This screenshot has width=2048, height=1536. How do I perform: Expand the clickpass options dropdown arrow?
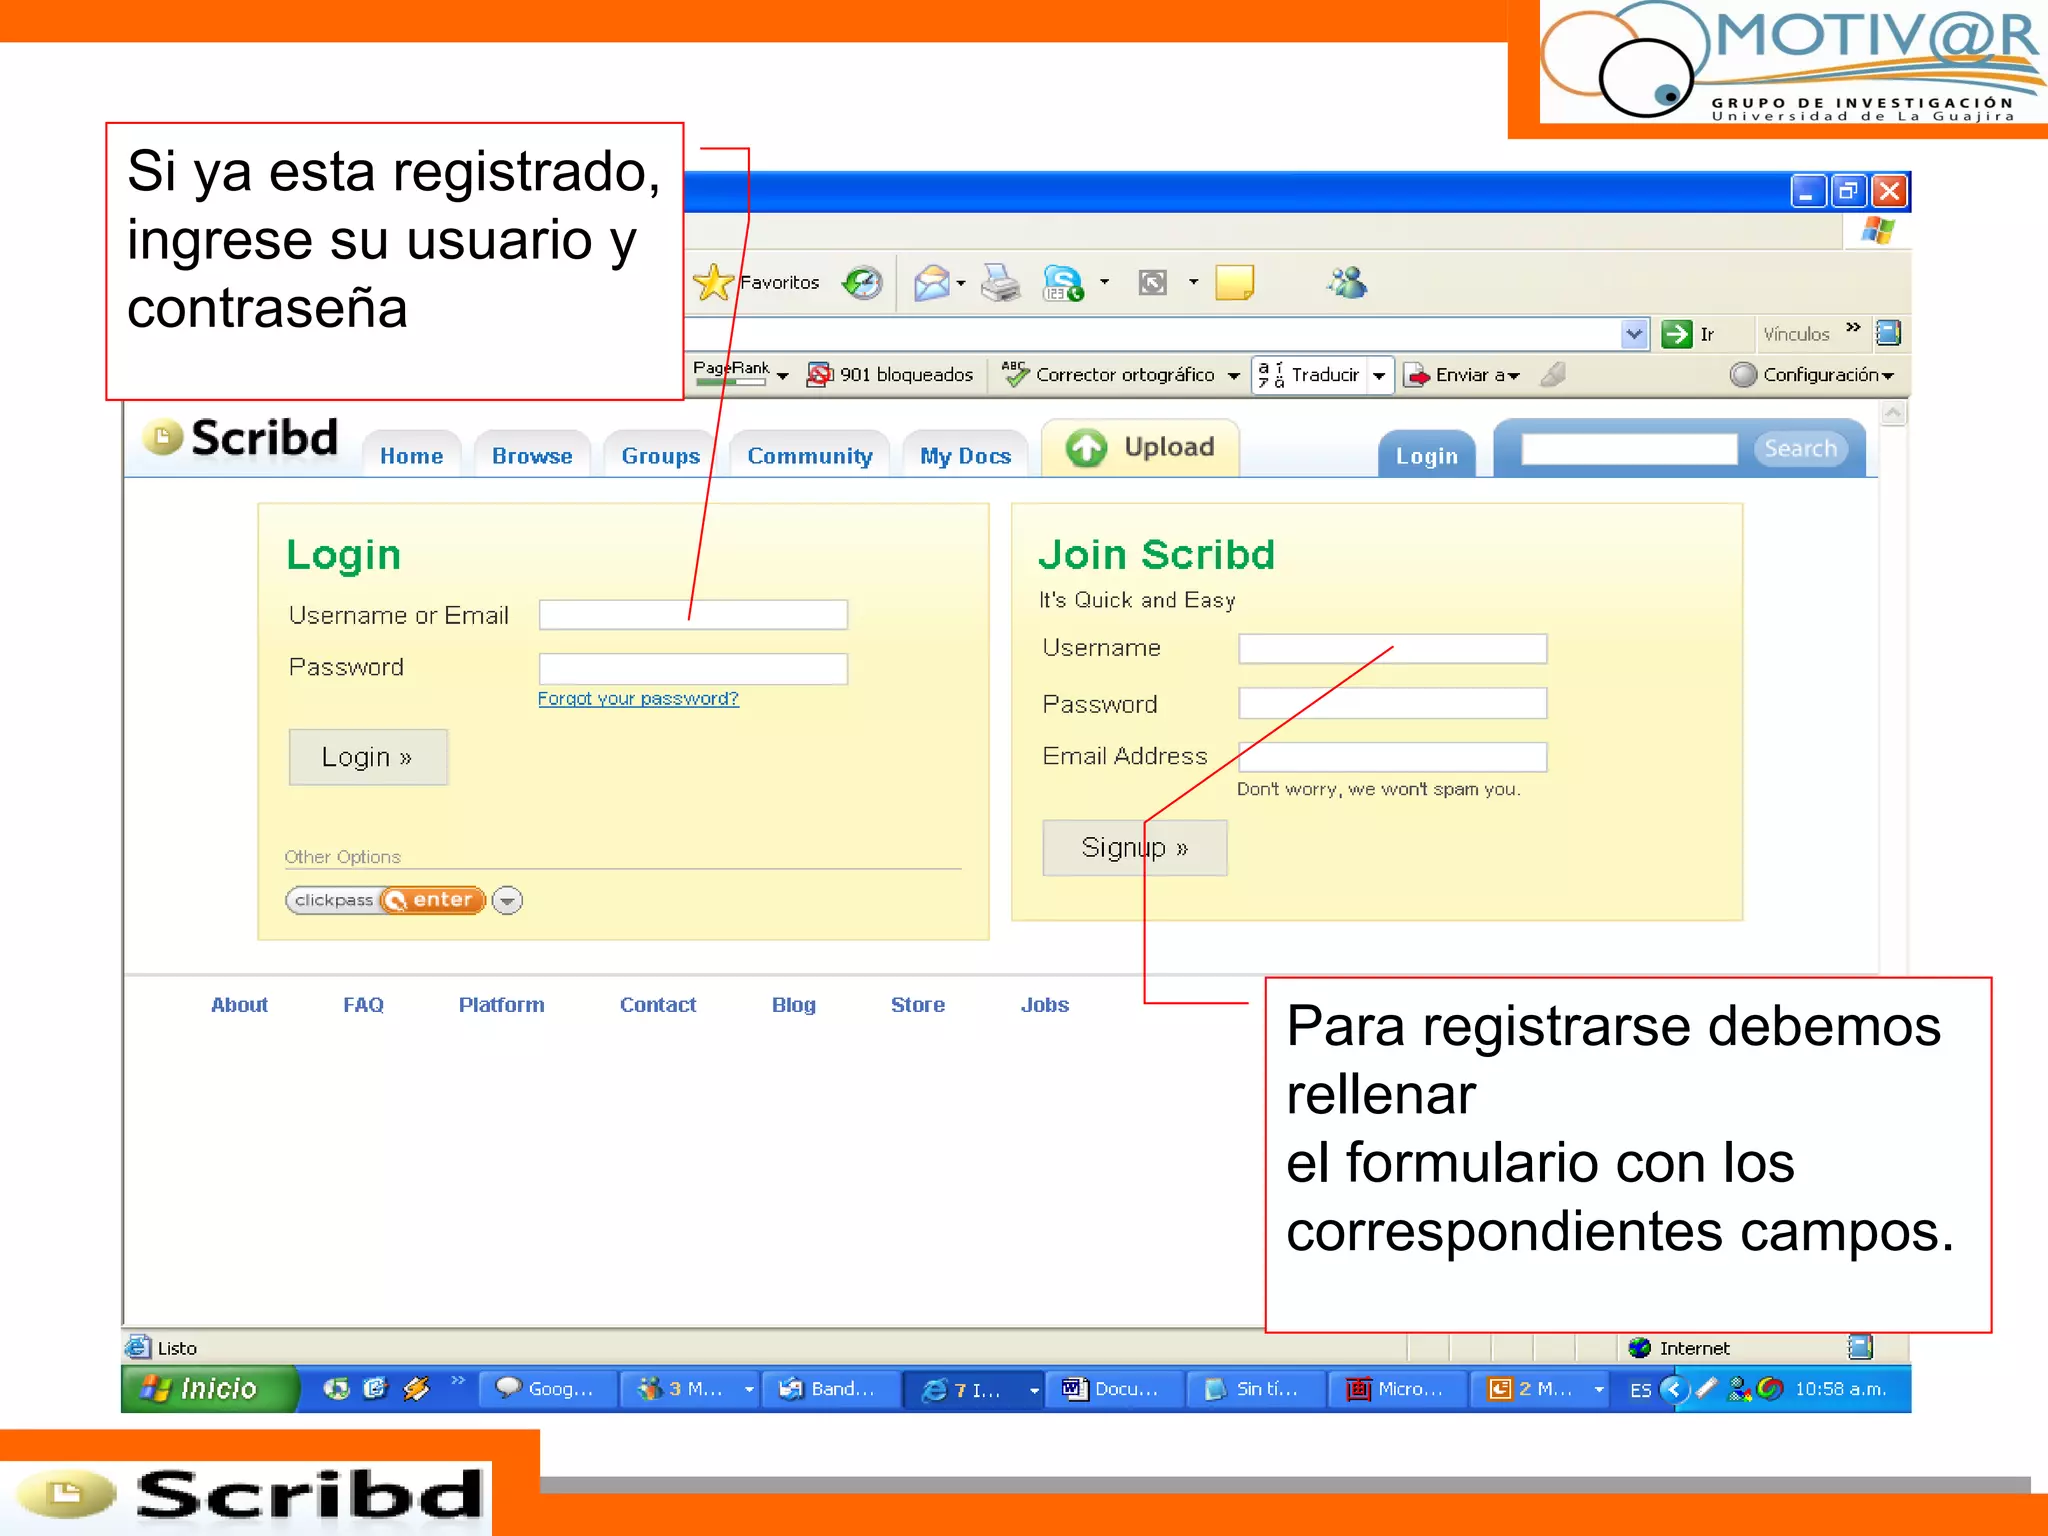[x=508, y=901]
